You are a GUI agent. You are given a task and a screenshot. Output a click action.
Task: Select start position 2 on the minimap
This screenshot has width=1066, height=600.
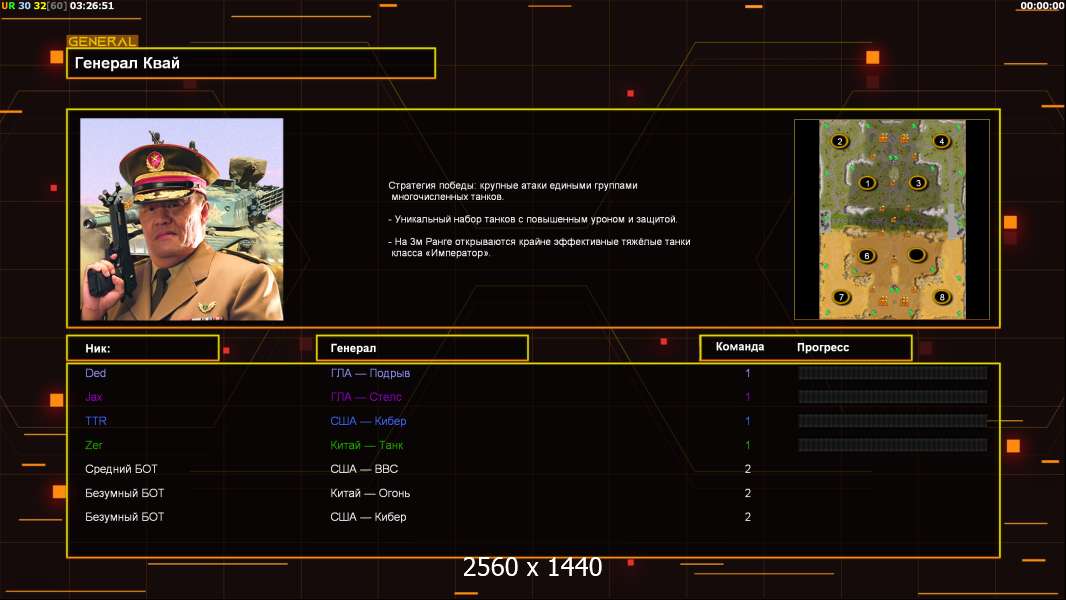840,141
